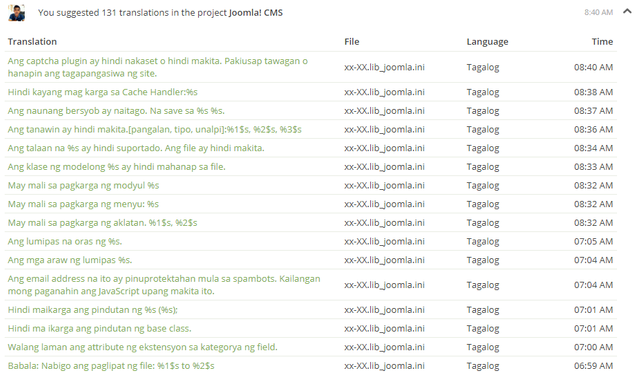Click file name in the 08:40 AM row
Image resolution: width=640 pixels, height=372 pixels.
pyautogui.click(x=384, y=67)
